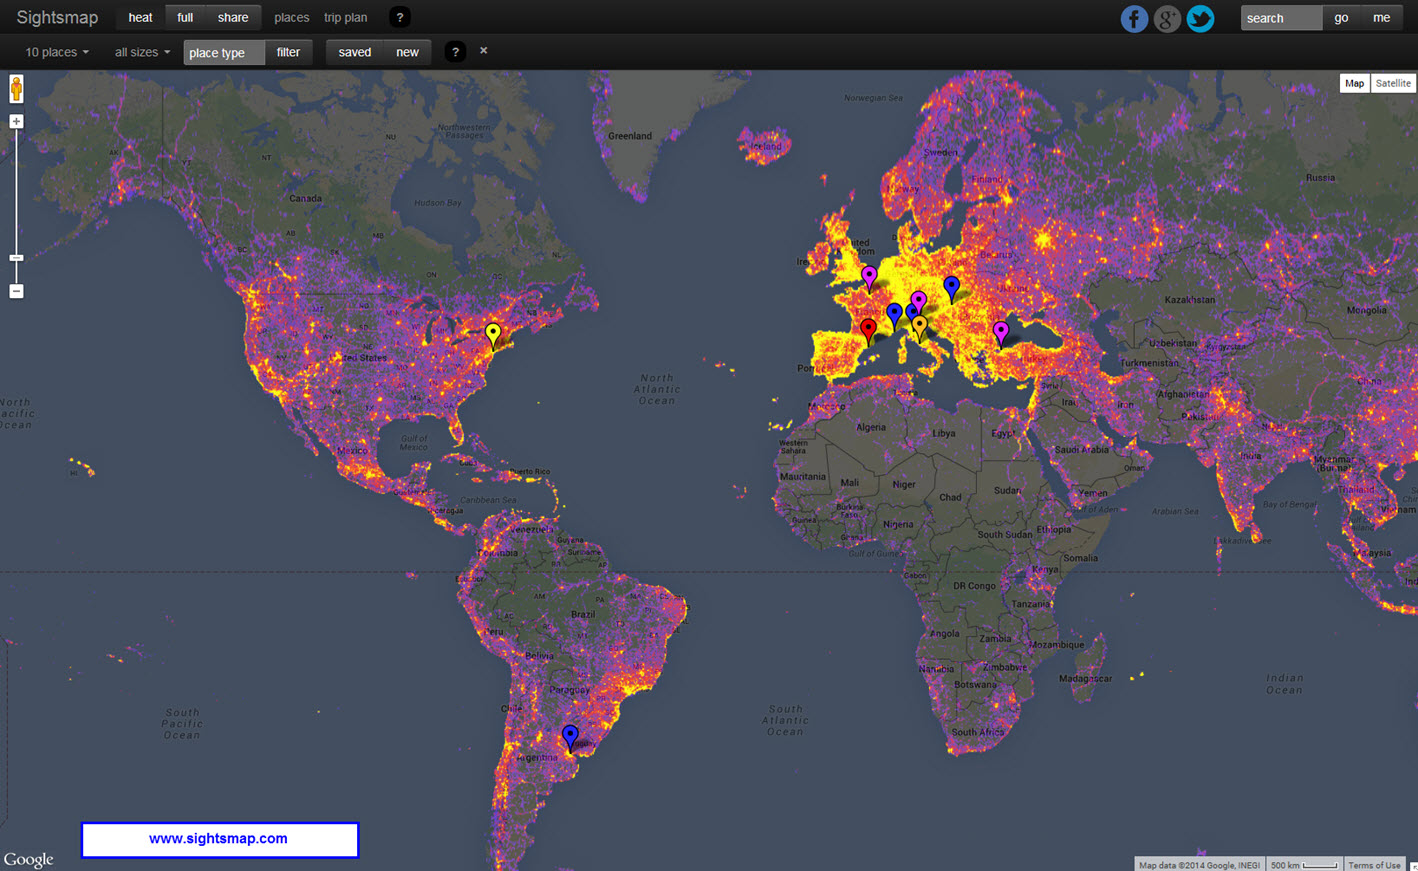Click the 'filter' button
The height and width of the screenshot is (871, 1418).
click(288, 52)
